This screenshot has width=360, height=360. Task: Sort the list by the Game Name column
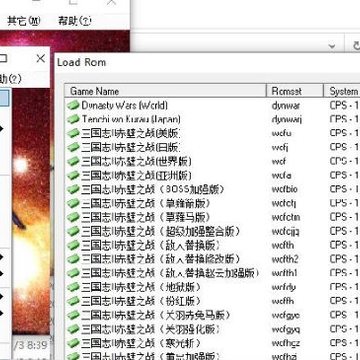click(x=166, y=91)
